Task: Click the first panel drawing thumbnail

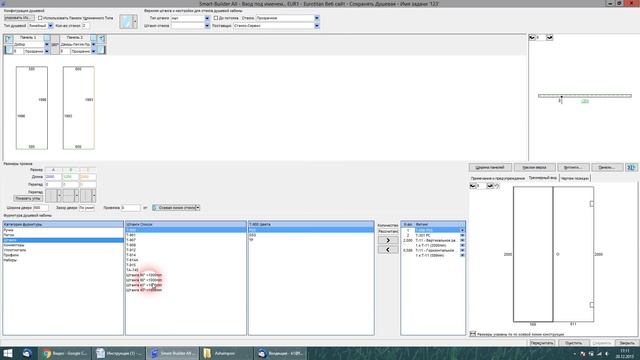Action: point(32,108)
